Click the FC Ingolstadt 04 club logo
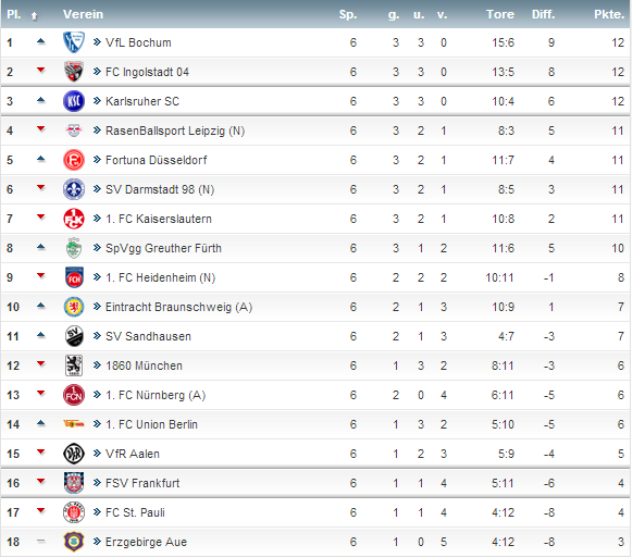Screen dimensions: 632x557 74,72
